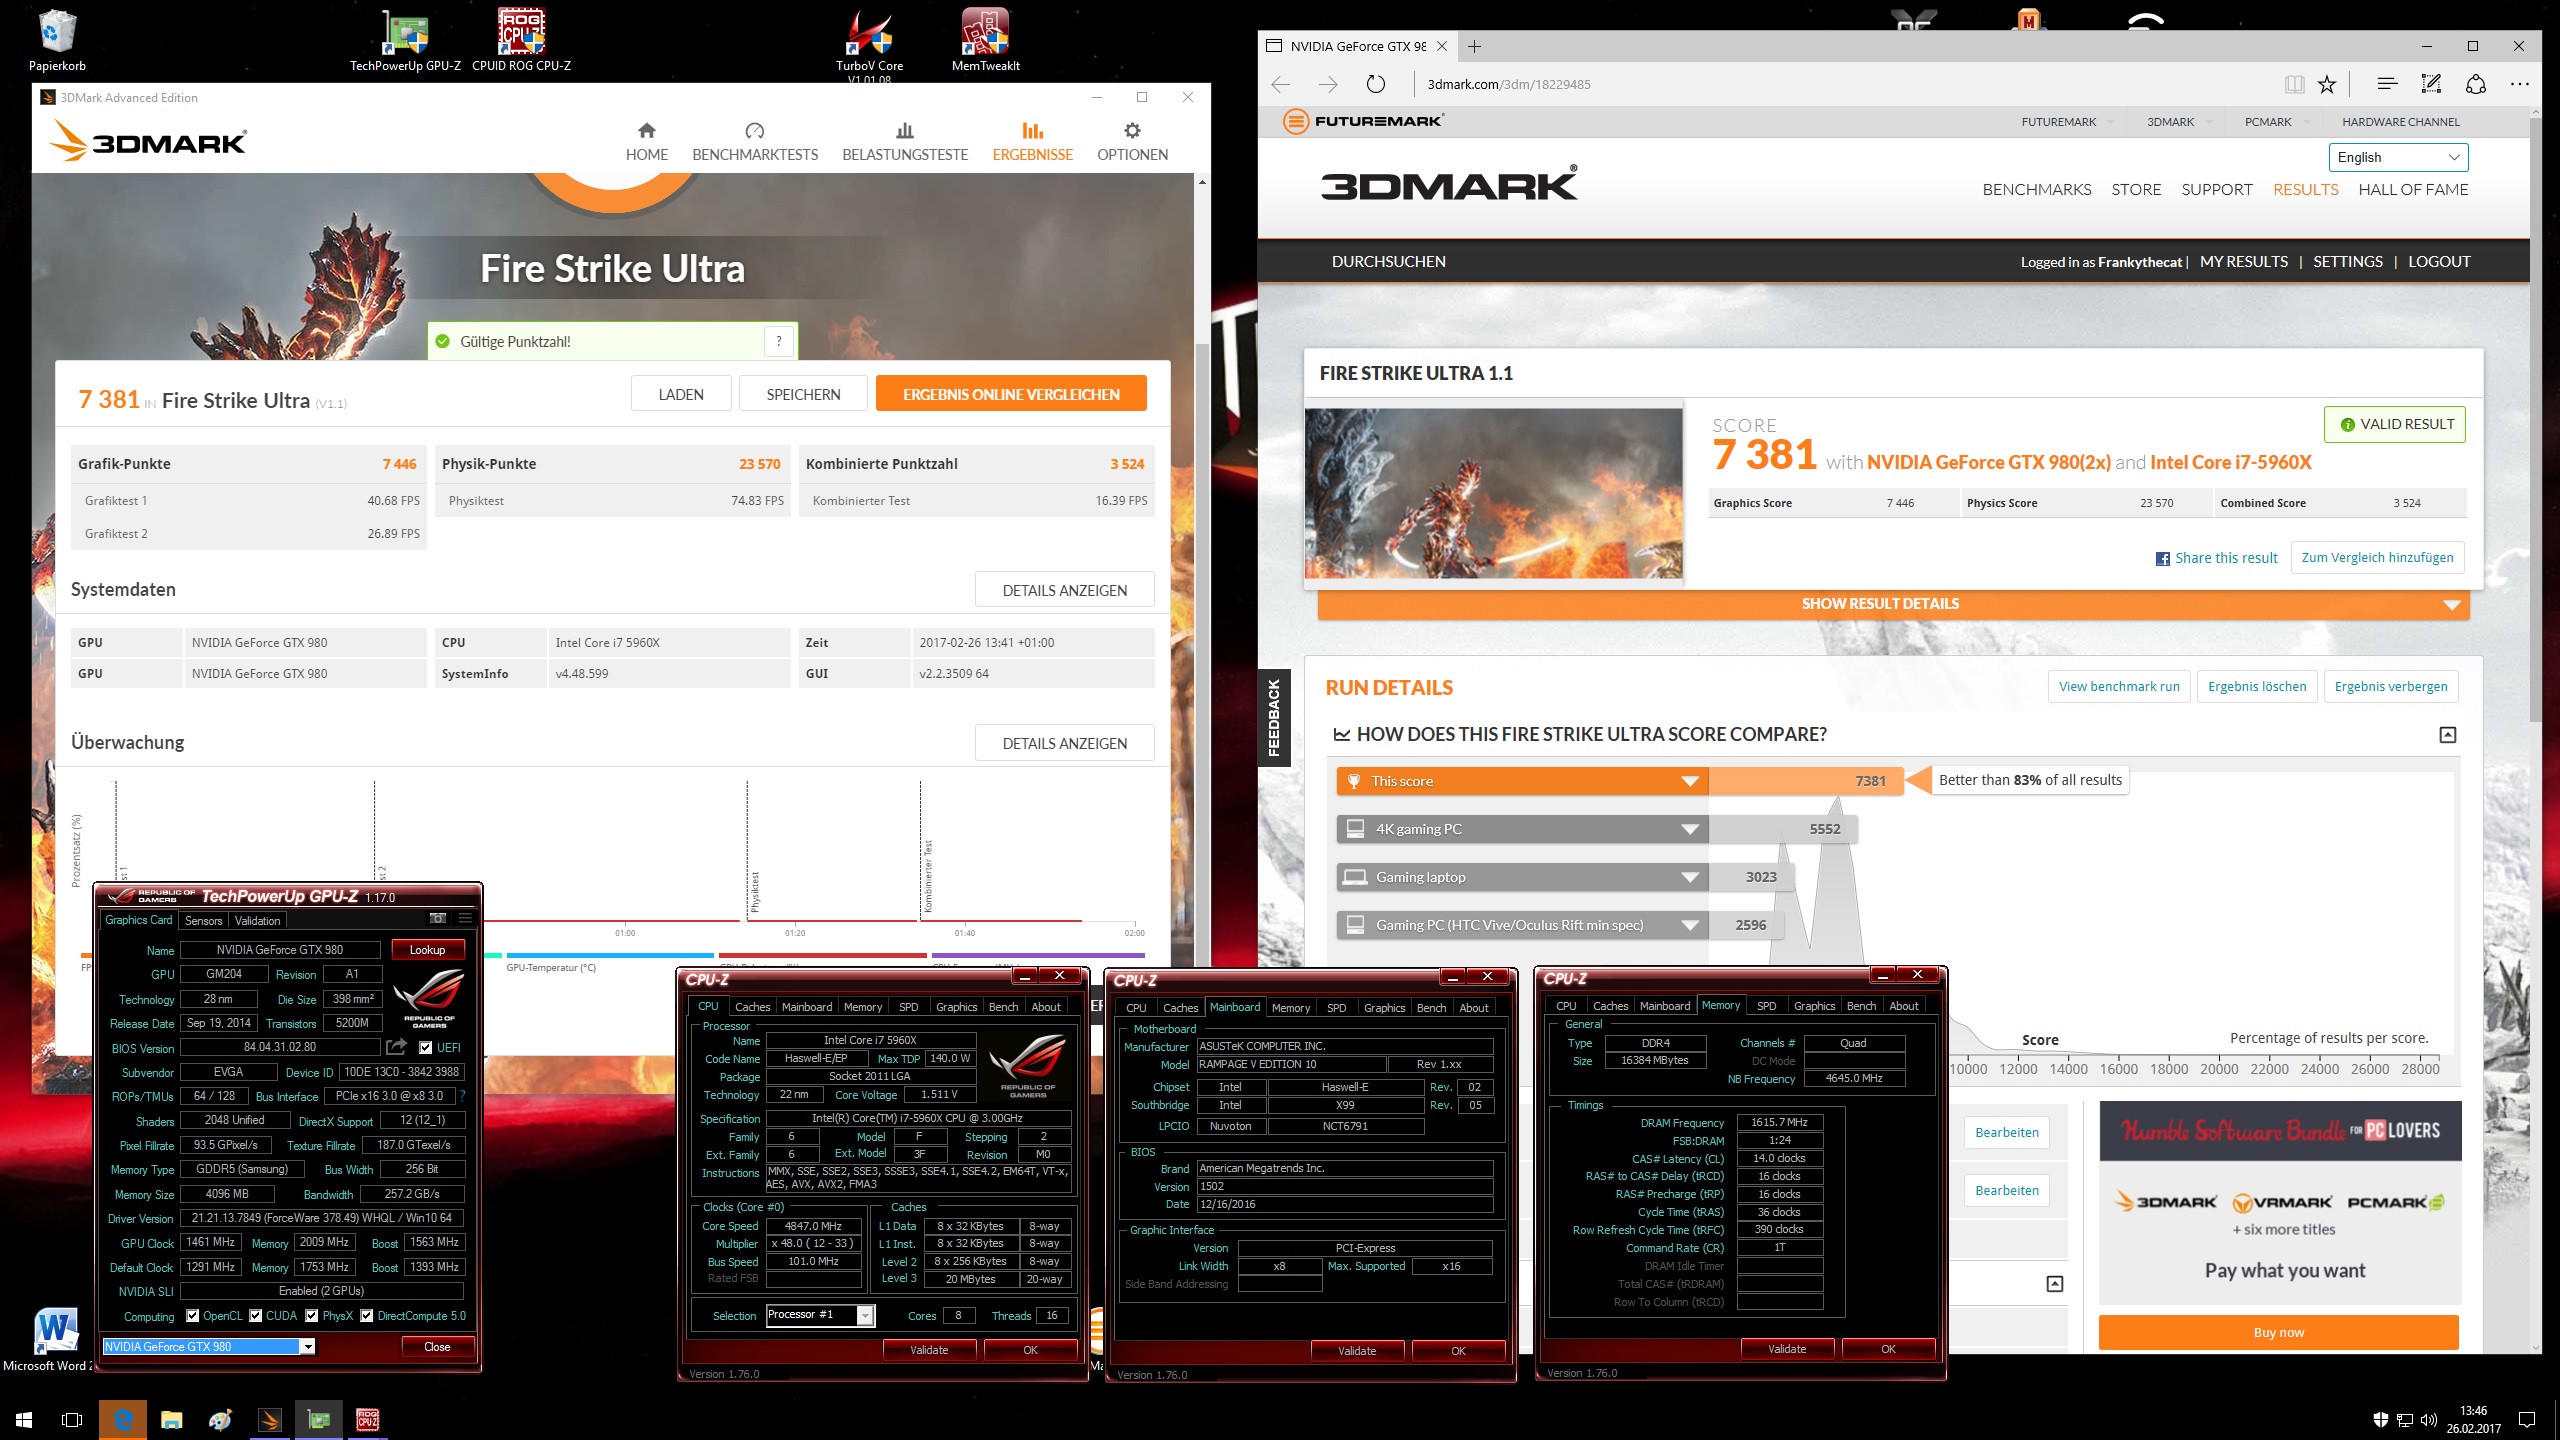Open TechPowerUp GPU-Z desktop shortcut
This screenshot has width=2560, height=1440.
pyautogui.click(x=405, y=40)
